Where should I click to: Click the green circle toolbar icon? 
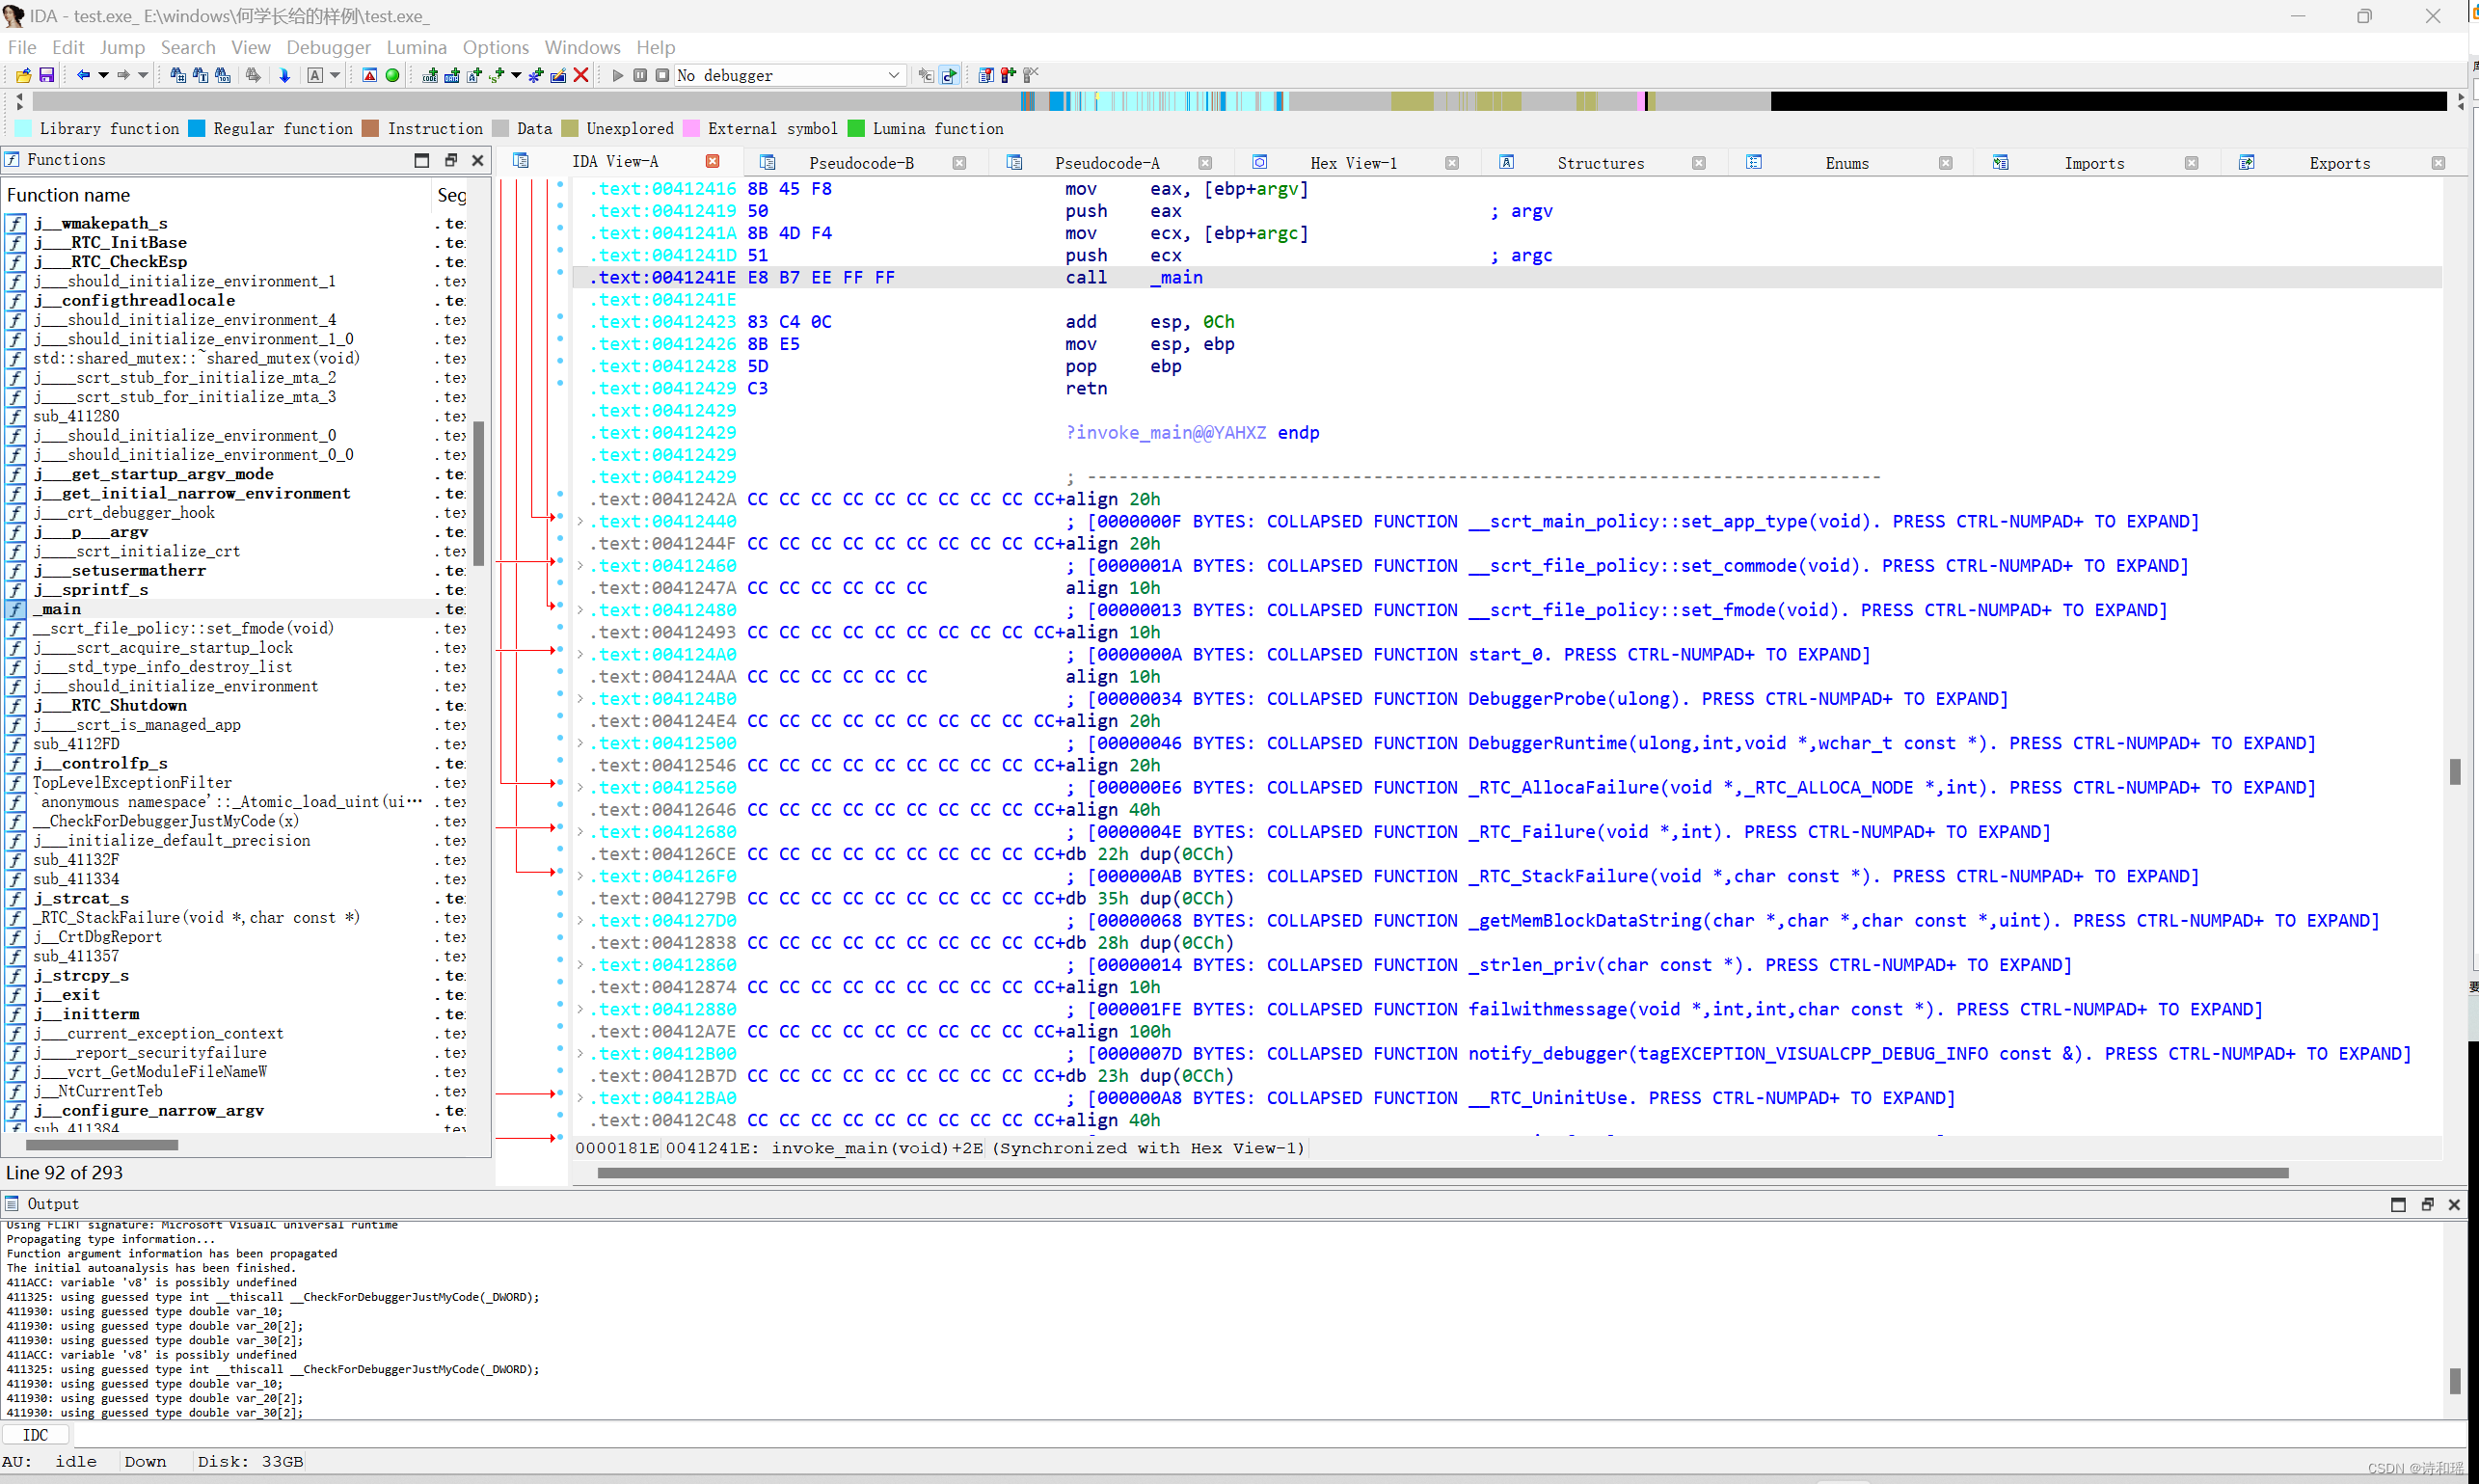click(392, 75)
